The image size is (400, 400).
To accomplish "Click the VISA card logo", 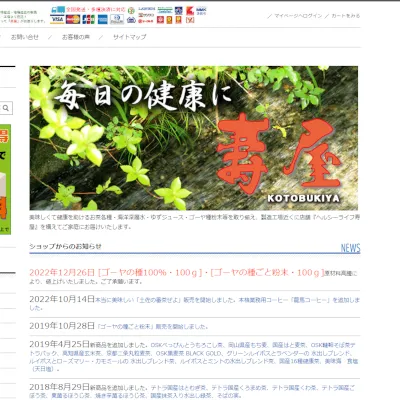I will coord(57,19).
